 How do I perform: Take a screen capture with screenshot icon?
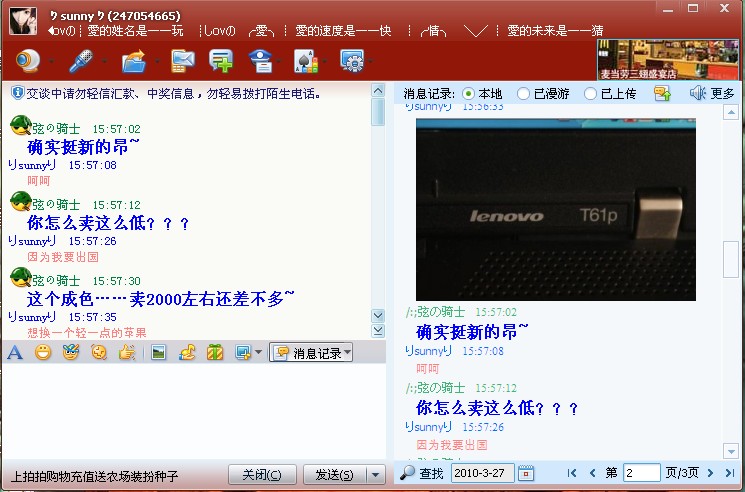(x=243, y=352)
